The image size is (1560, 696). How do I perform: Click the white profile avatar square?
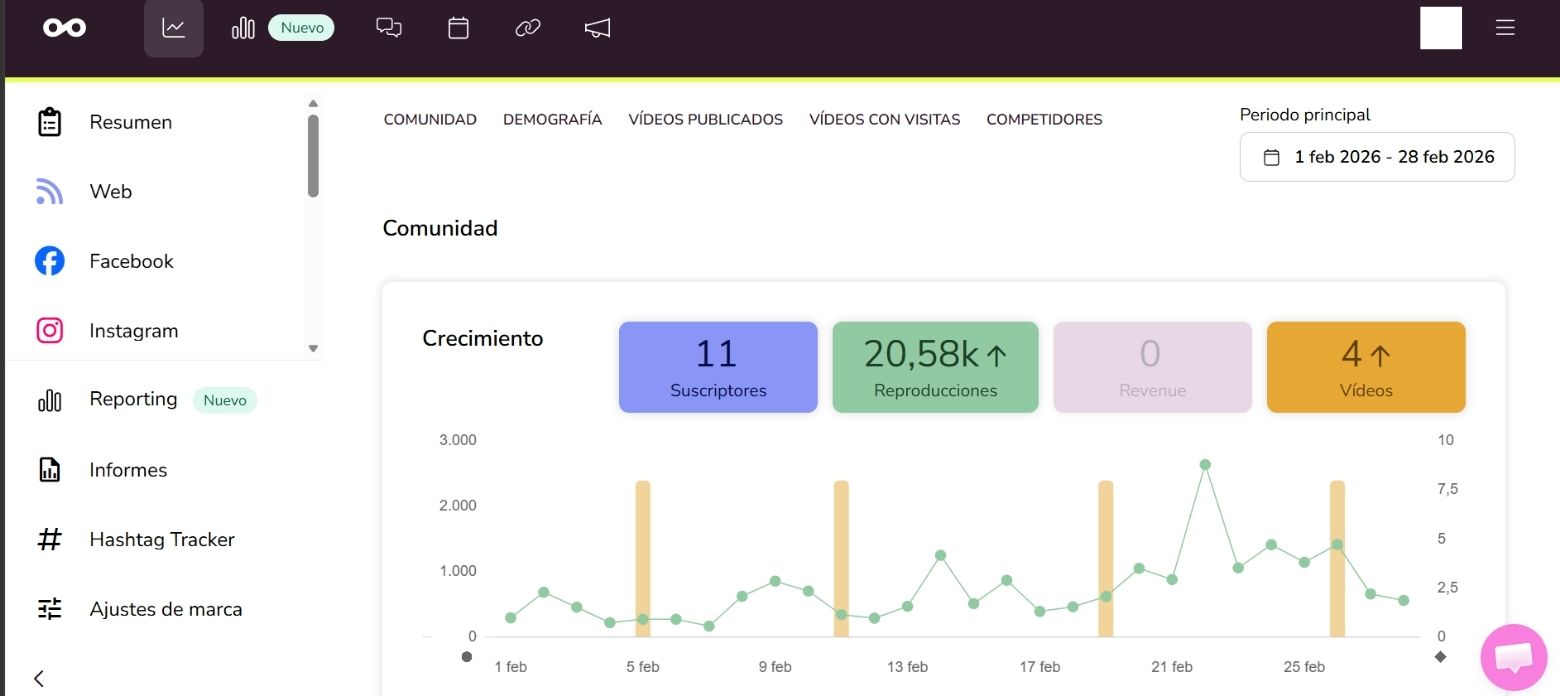(1441, 28)
